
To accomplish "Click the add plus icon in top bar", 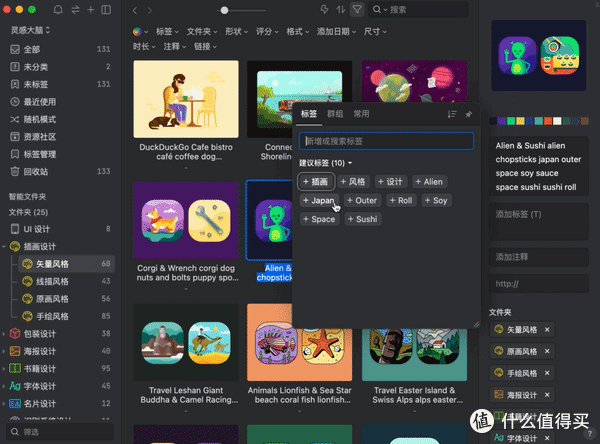I will (x=91, y=10).
